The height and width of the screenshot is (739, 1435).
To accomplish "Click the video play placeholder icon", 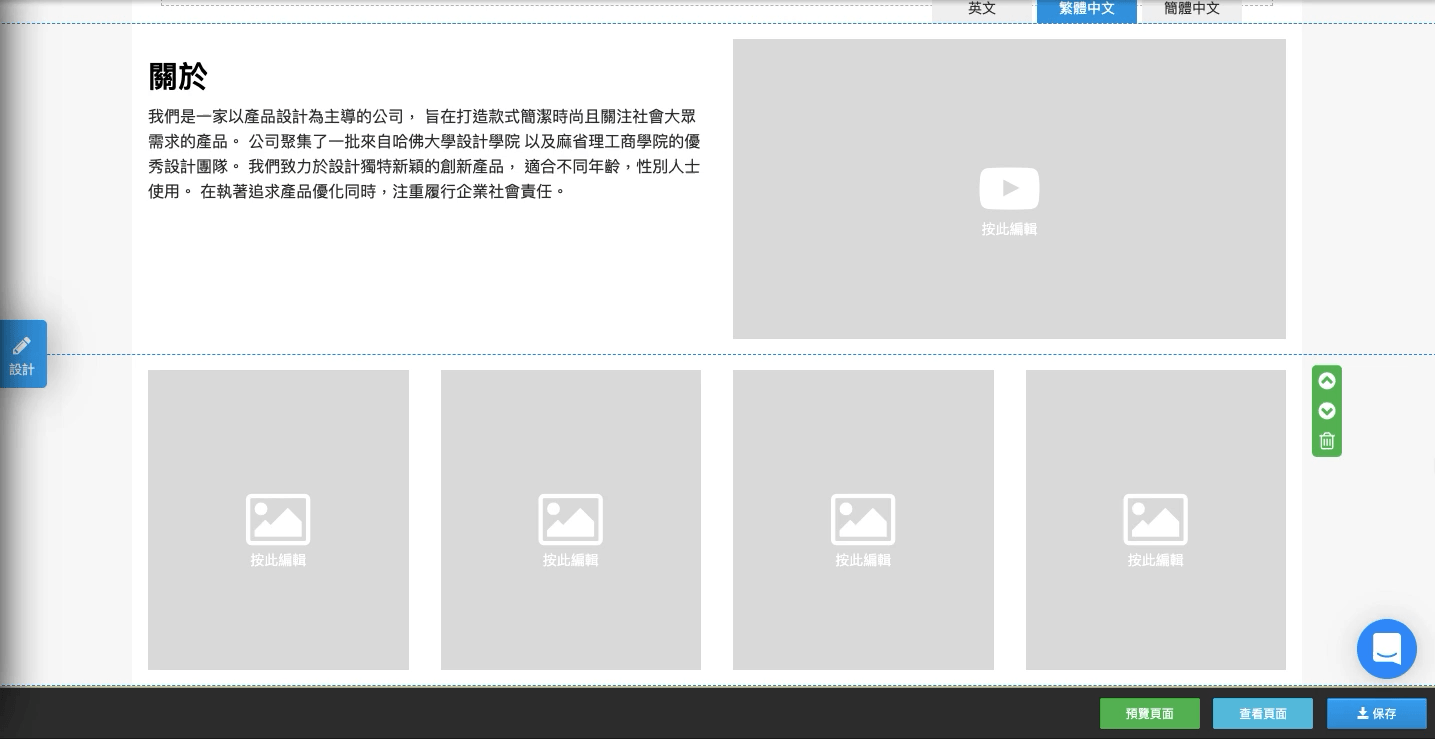I will (1009, 188).
